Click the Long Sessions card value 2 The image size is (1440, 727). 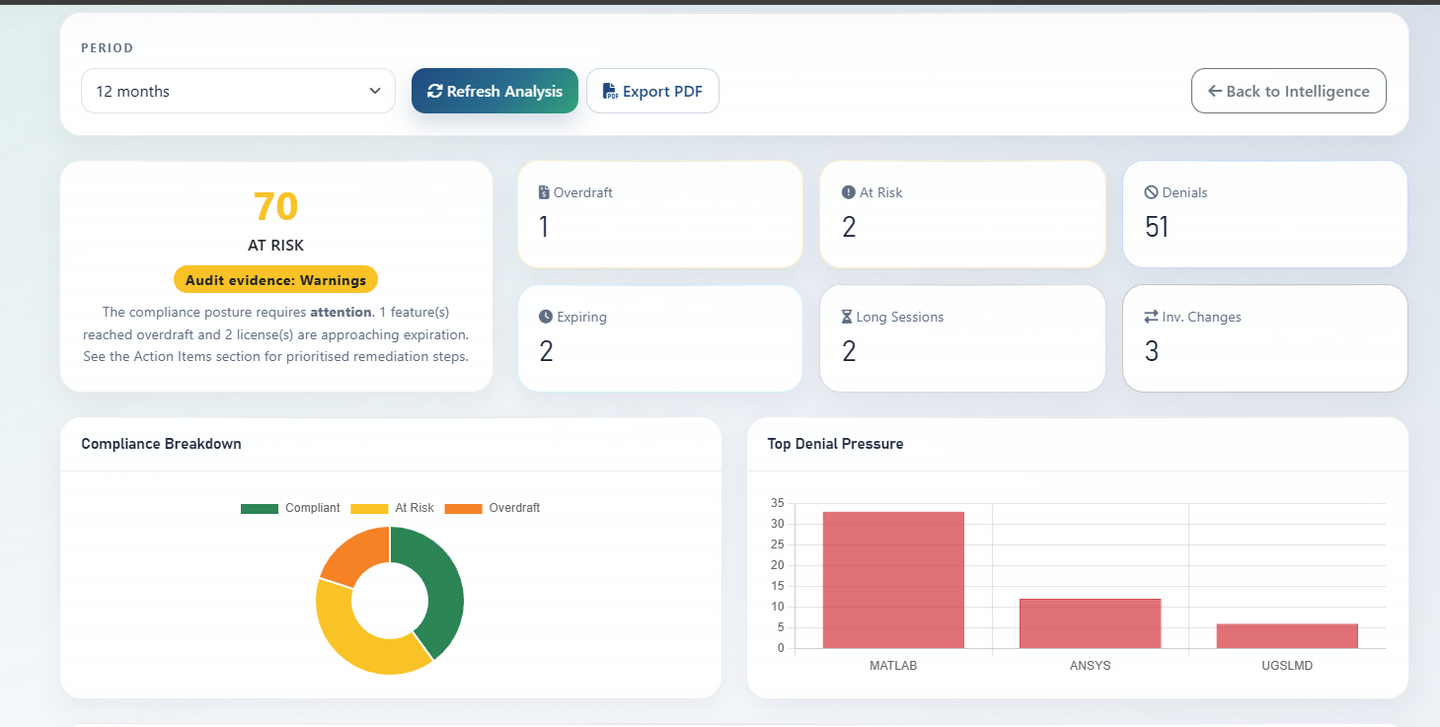point(849,351)
